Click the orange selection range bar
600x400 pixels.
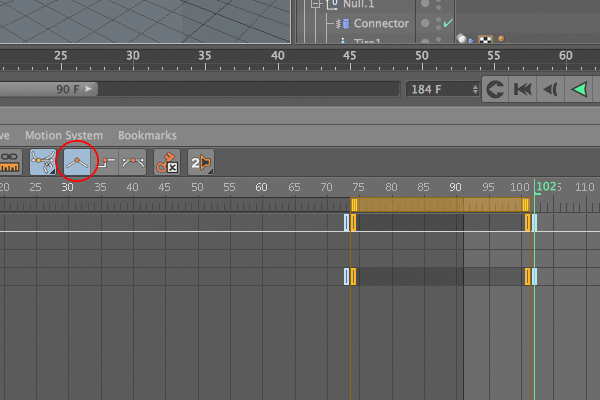440,205
